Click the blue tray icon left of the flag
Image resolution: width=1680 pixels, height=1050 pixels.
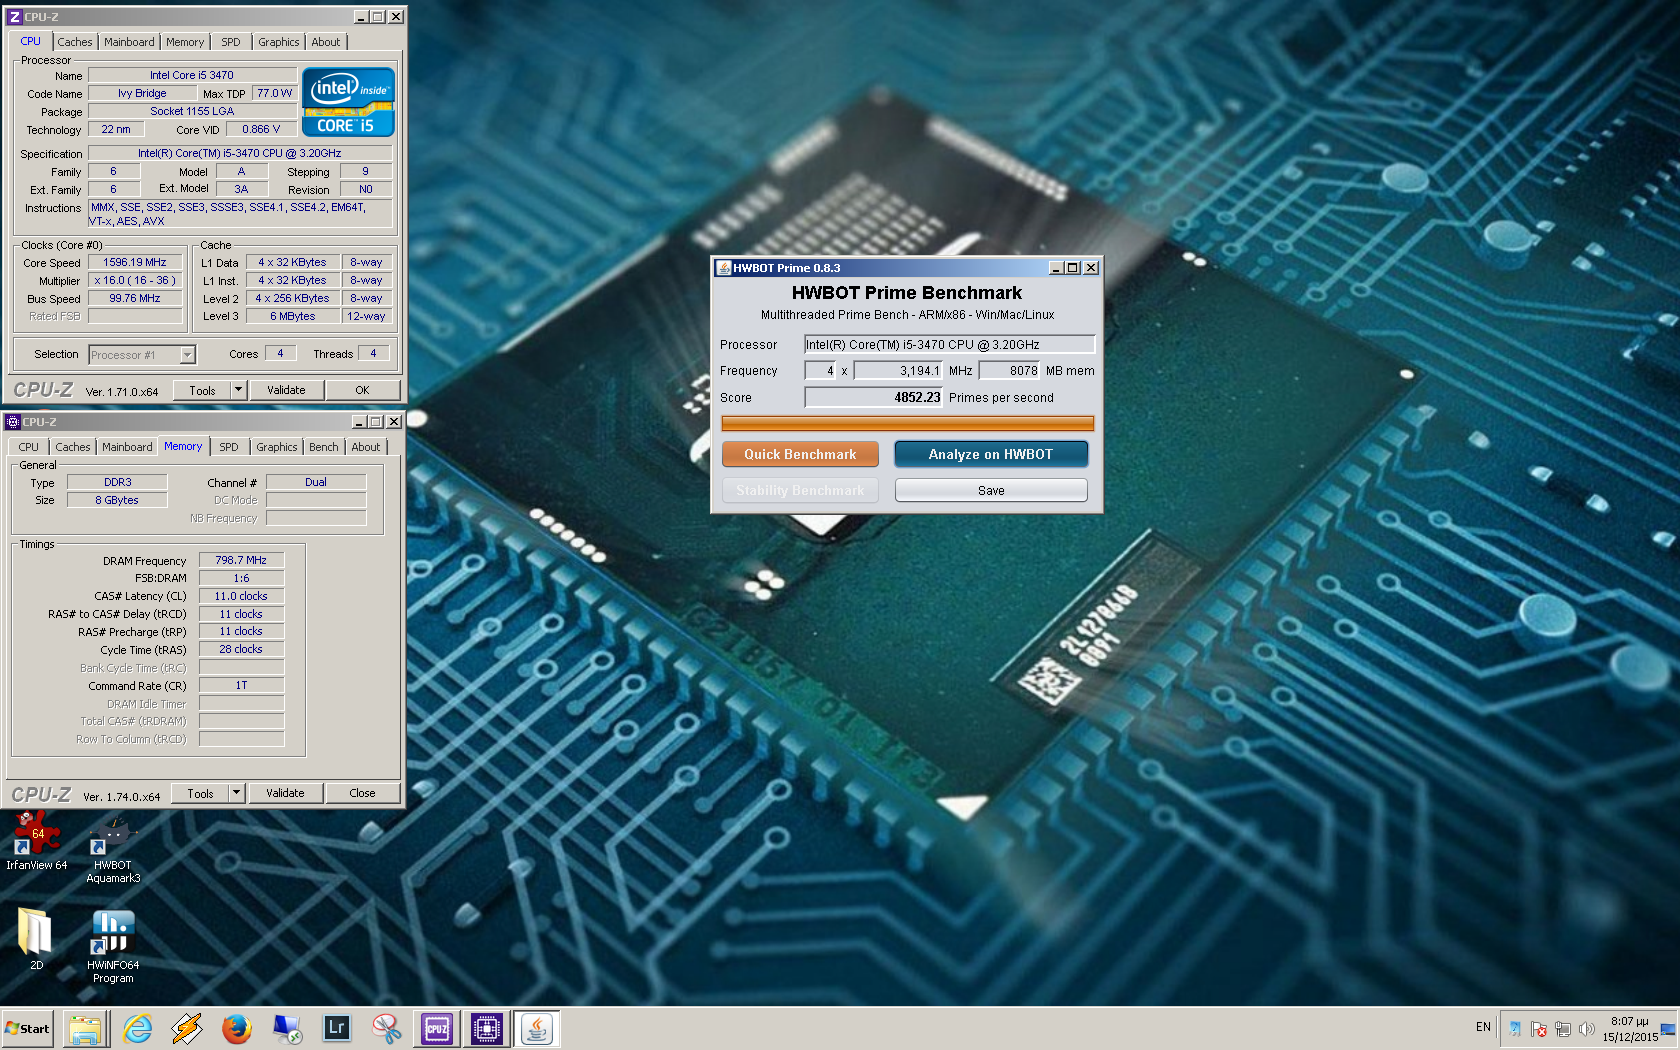click(1515, 1029)
